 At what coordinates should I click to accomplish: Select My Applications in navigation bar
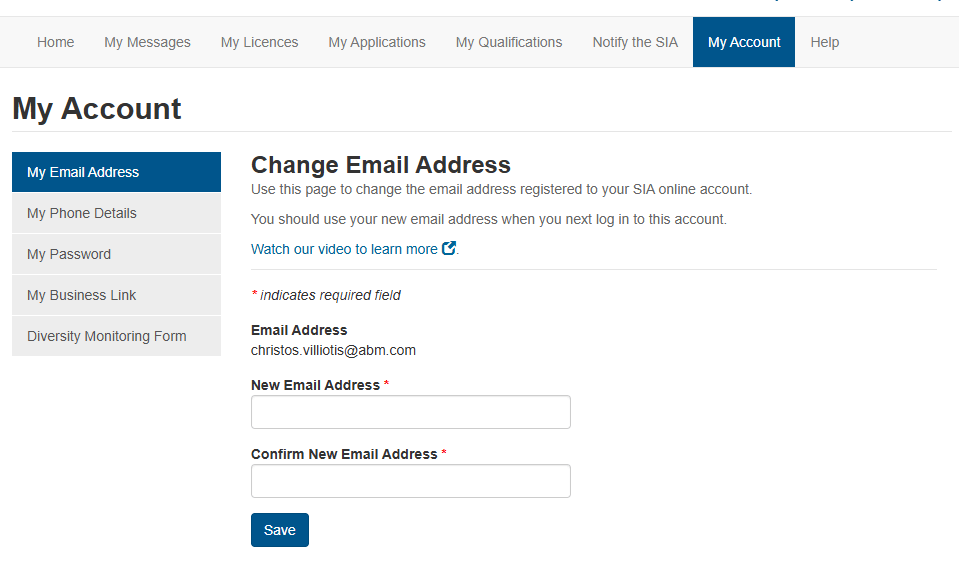[x=377, y=42]
